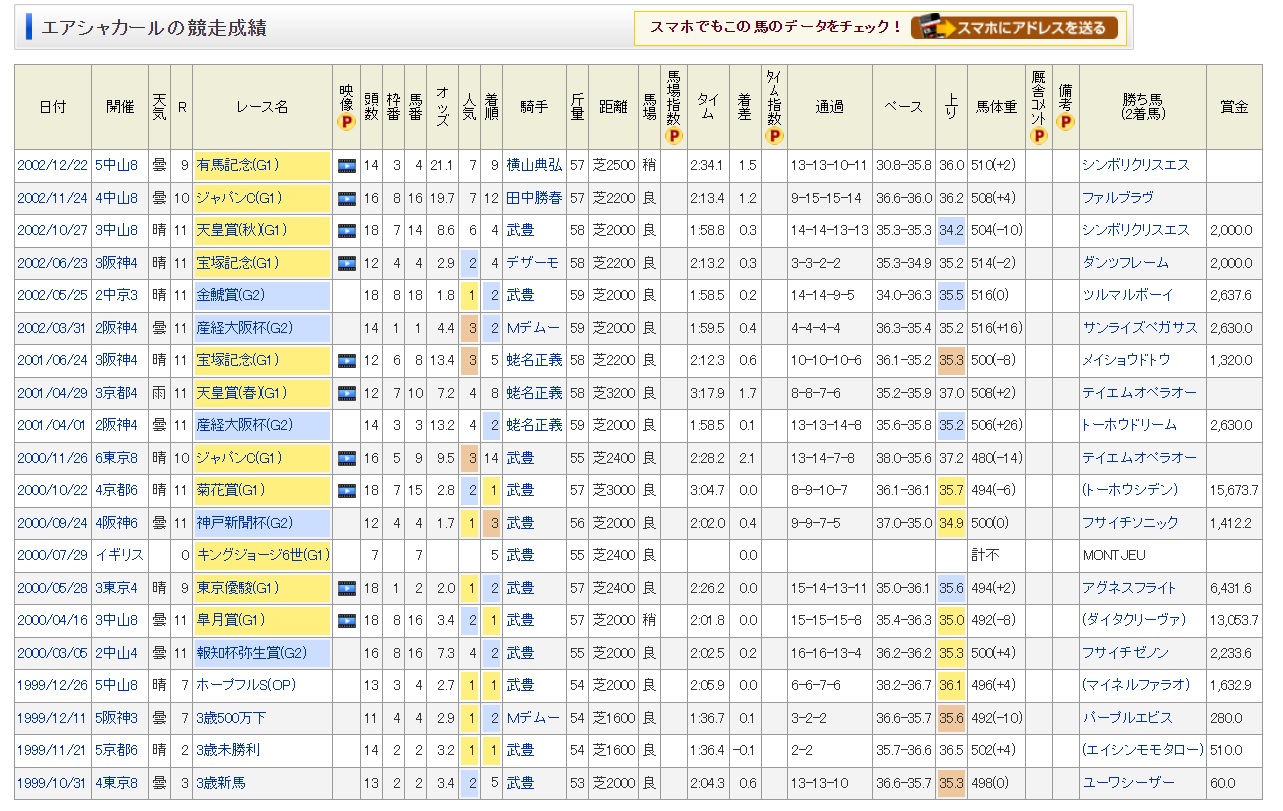Click the premium P icon under 馬場指数
1283x811 pixels.
coord(674,135)
